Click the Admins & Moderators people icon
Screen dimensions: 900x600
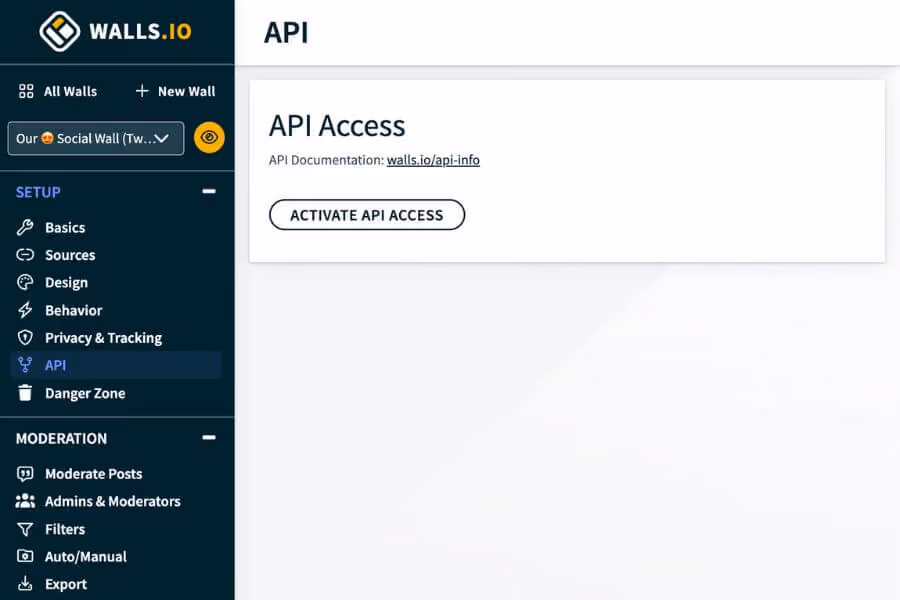(x=25, y=501)
